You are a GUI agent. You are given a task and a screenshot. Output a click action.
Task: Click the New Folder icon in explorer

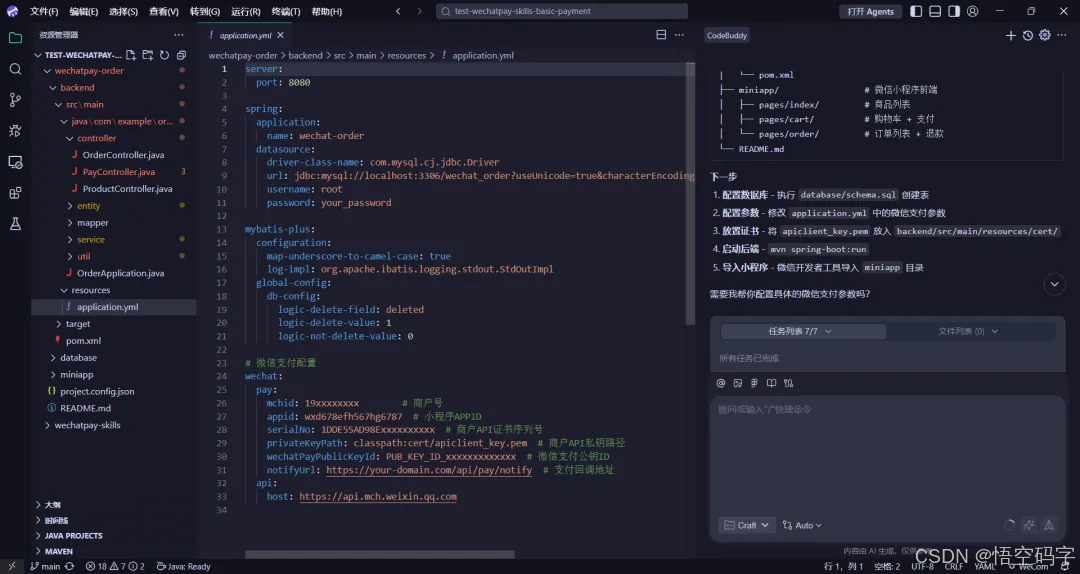click(147, 55)
